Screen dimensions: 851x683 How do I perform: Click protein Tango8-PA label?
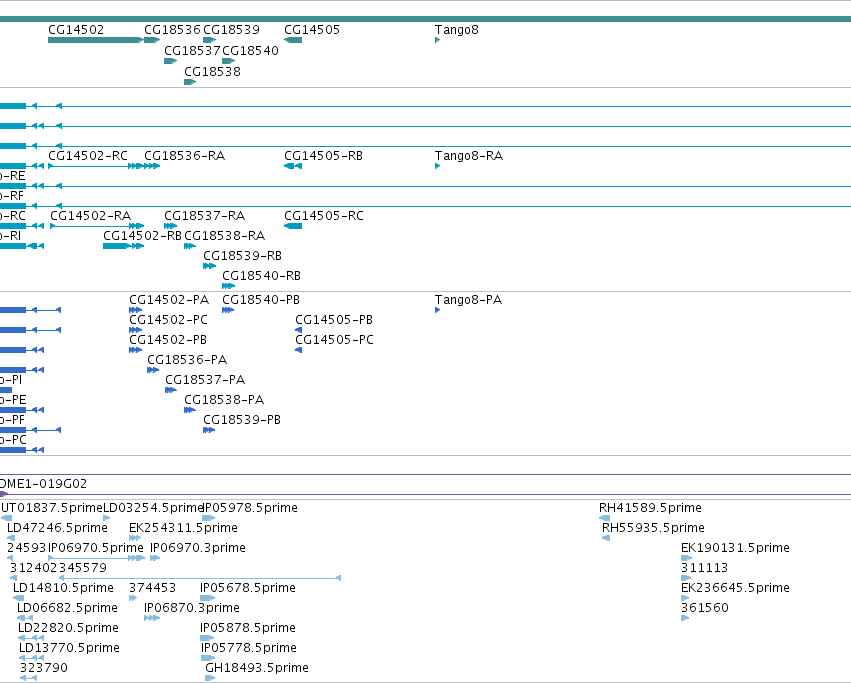pos(468,300)
